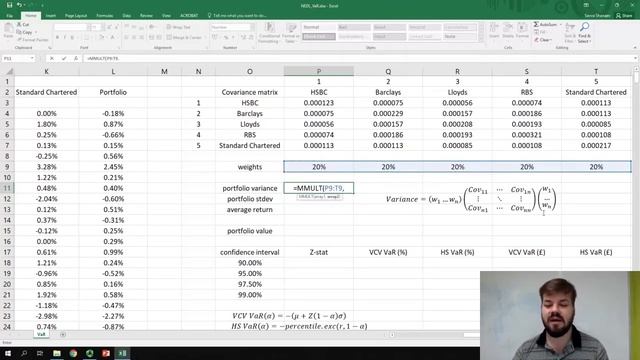This screenshot has width=640, height=360.
Task: Open Ribbon Display Options
Action: pos(586,5)
